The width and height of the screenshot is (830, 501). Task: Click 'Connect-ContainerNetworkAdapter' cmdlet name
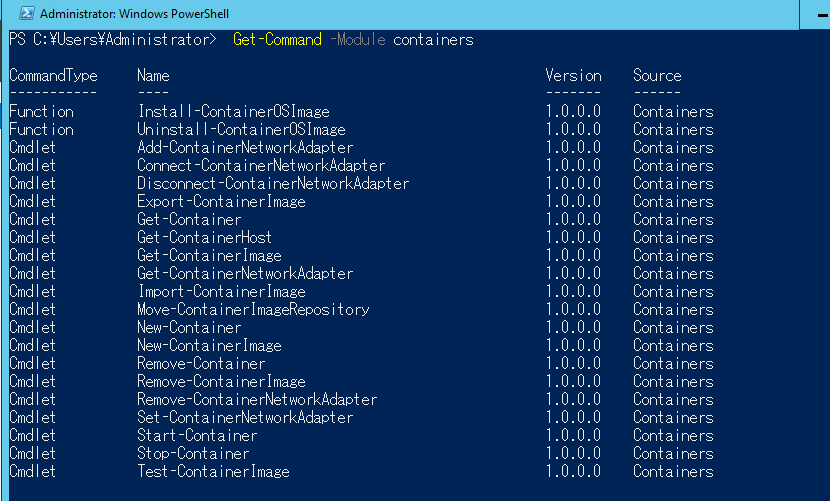pyautogui.click(x=261, y=166)
